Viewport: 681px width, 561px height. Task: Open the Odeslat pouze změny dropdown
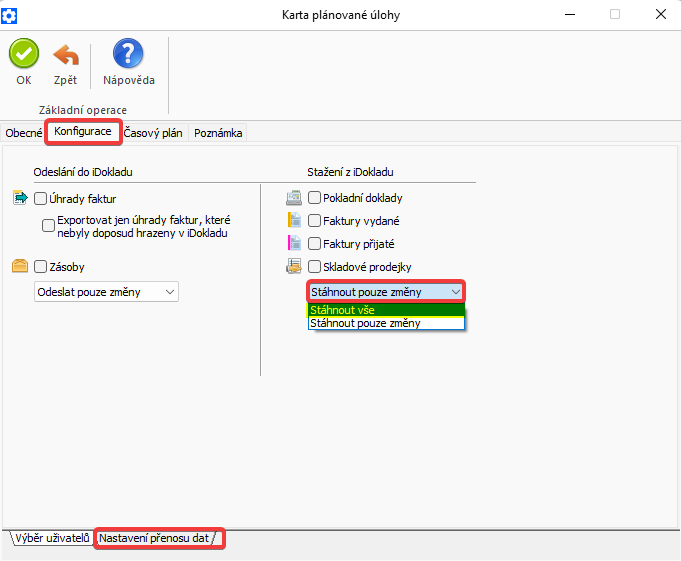106,292
